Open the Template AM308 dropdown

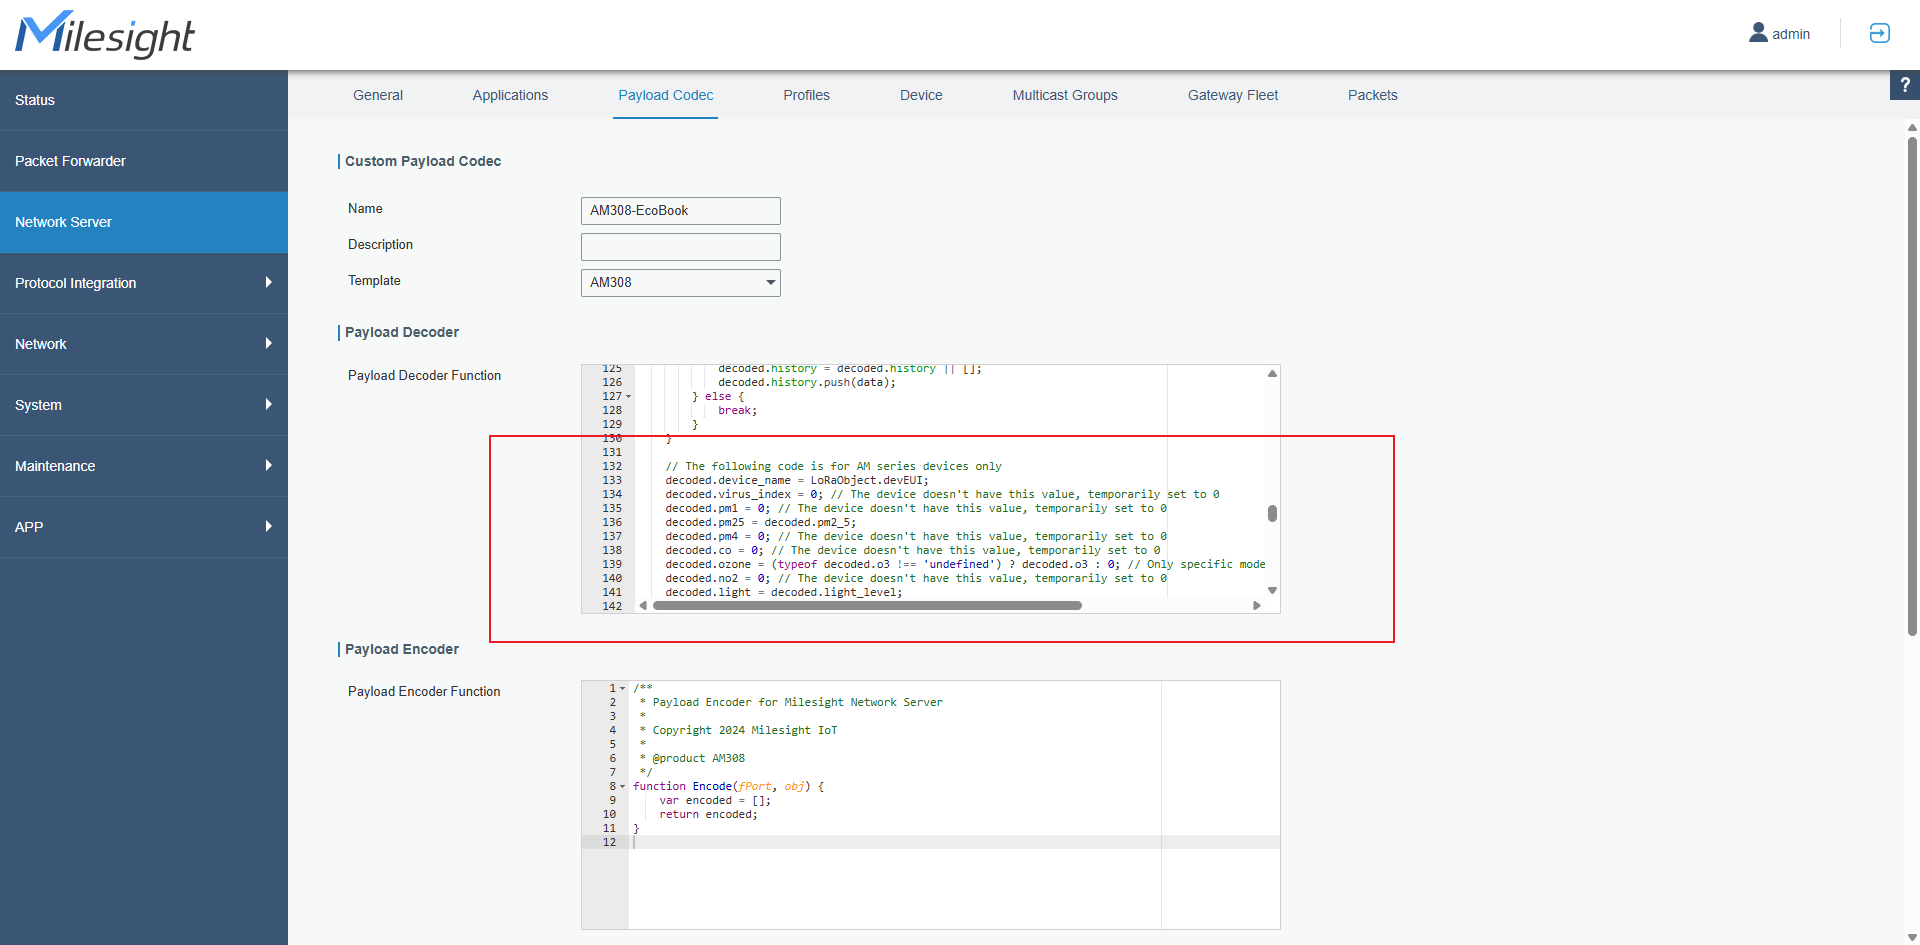(680, 283)
